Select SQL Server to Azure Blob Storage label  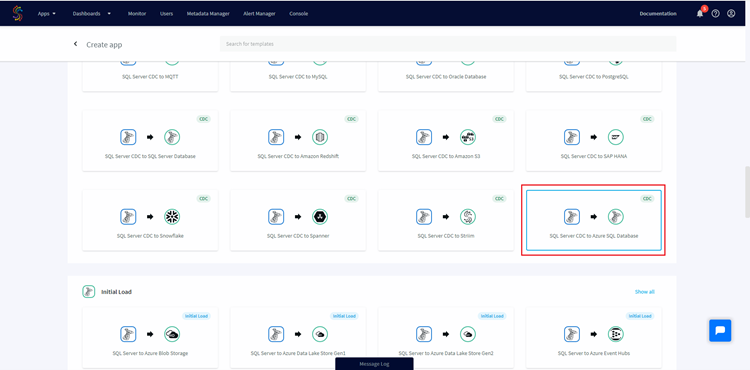150,353
